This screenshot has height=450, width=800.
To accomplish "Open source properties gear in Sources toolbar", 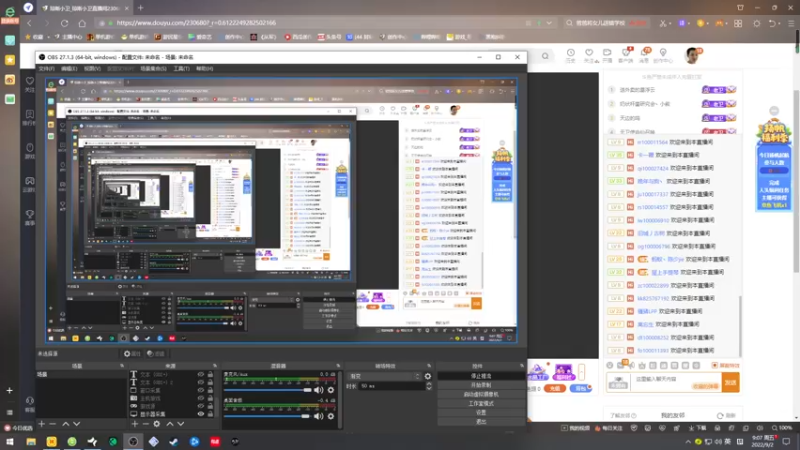I will point(157,424).
